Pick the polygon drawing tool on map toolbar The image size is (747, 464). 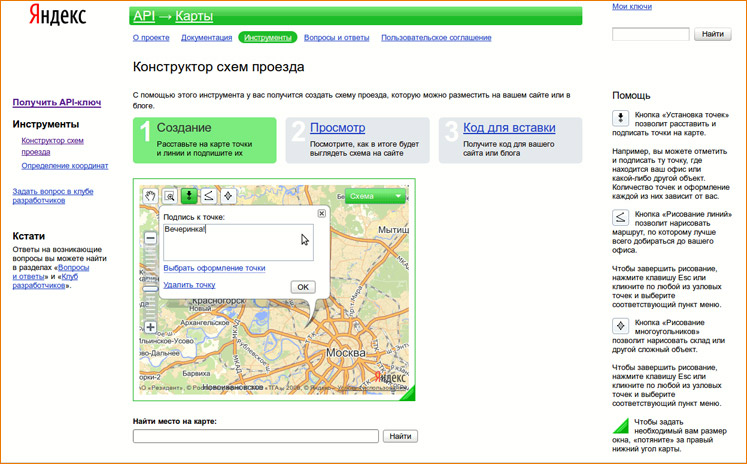[x=228, y=196]
